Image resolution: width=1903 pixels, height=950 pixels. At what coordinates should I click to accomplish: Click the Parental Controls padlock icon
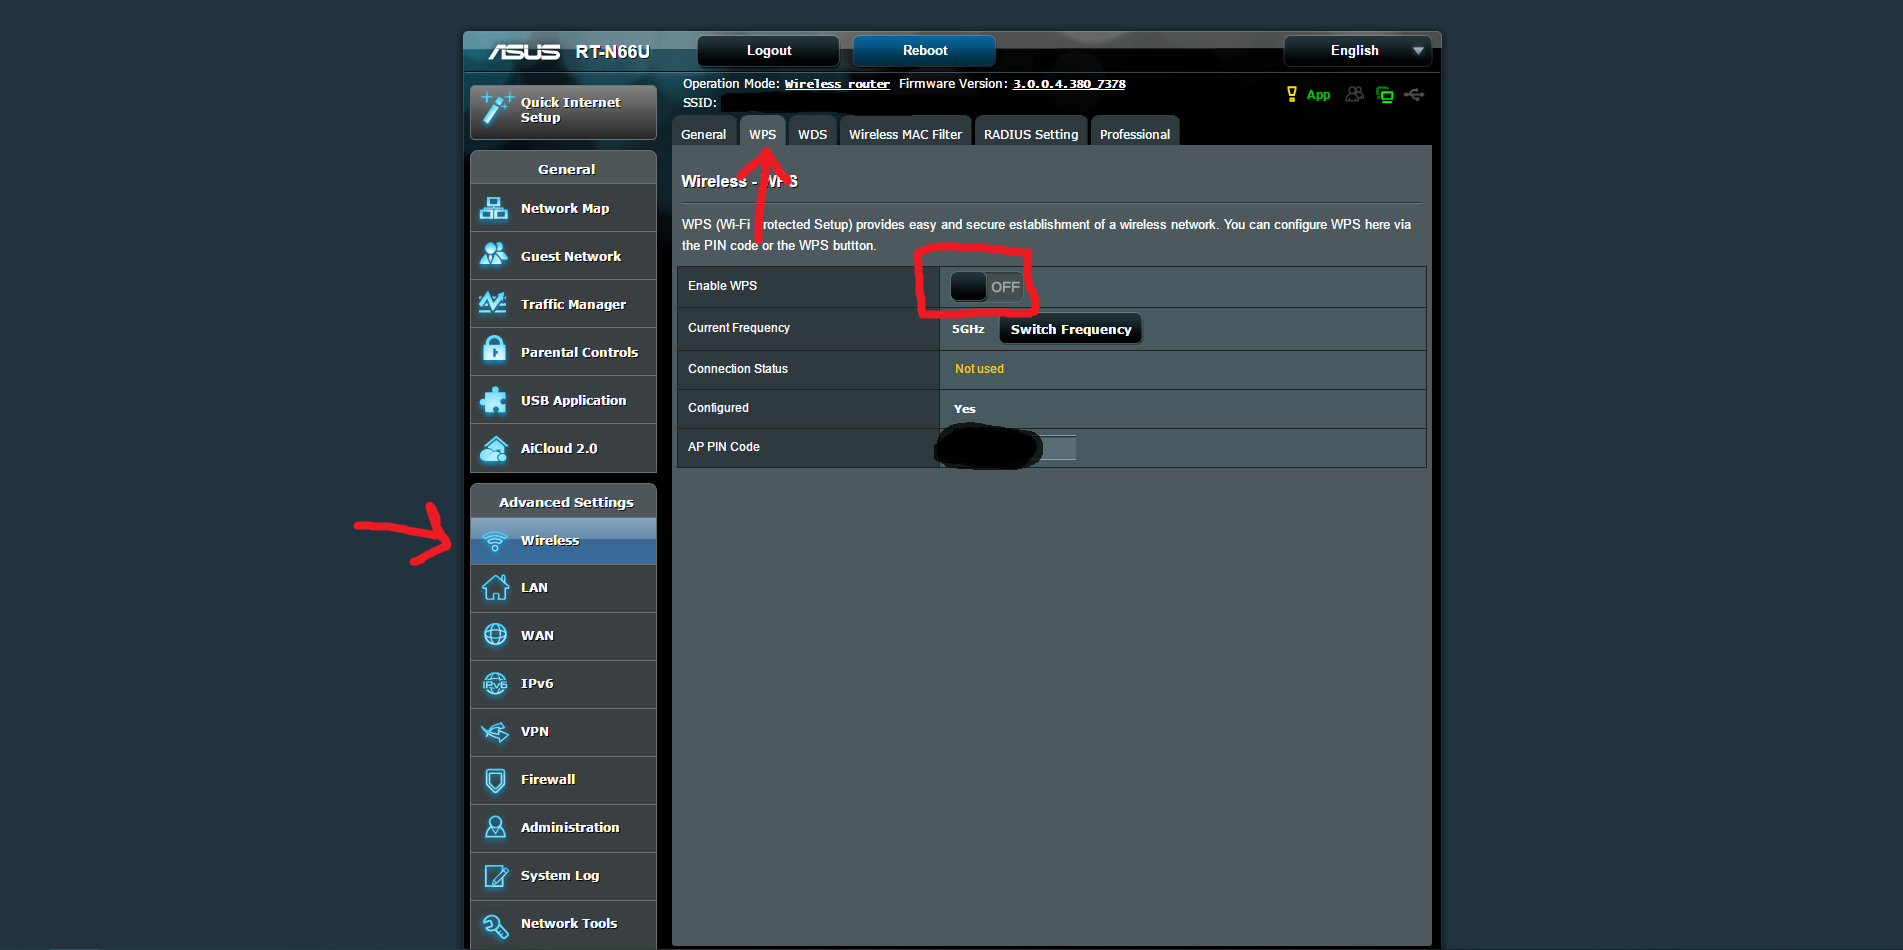pyautogui.click(x=494, y=351)
